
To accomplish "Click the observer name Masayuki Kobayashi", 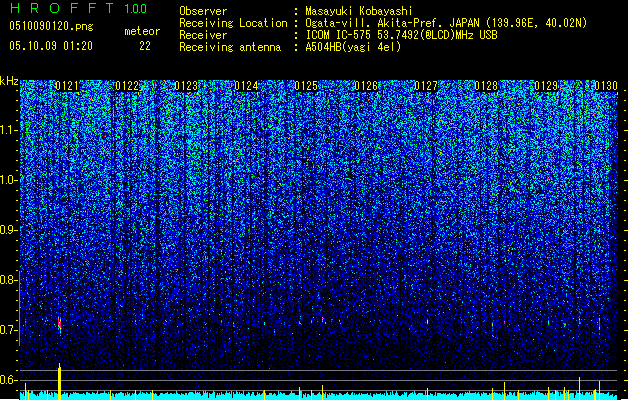I will (359, 11).
